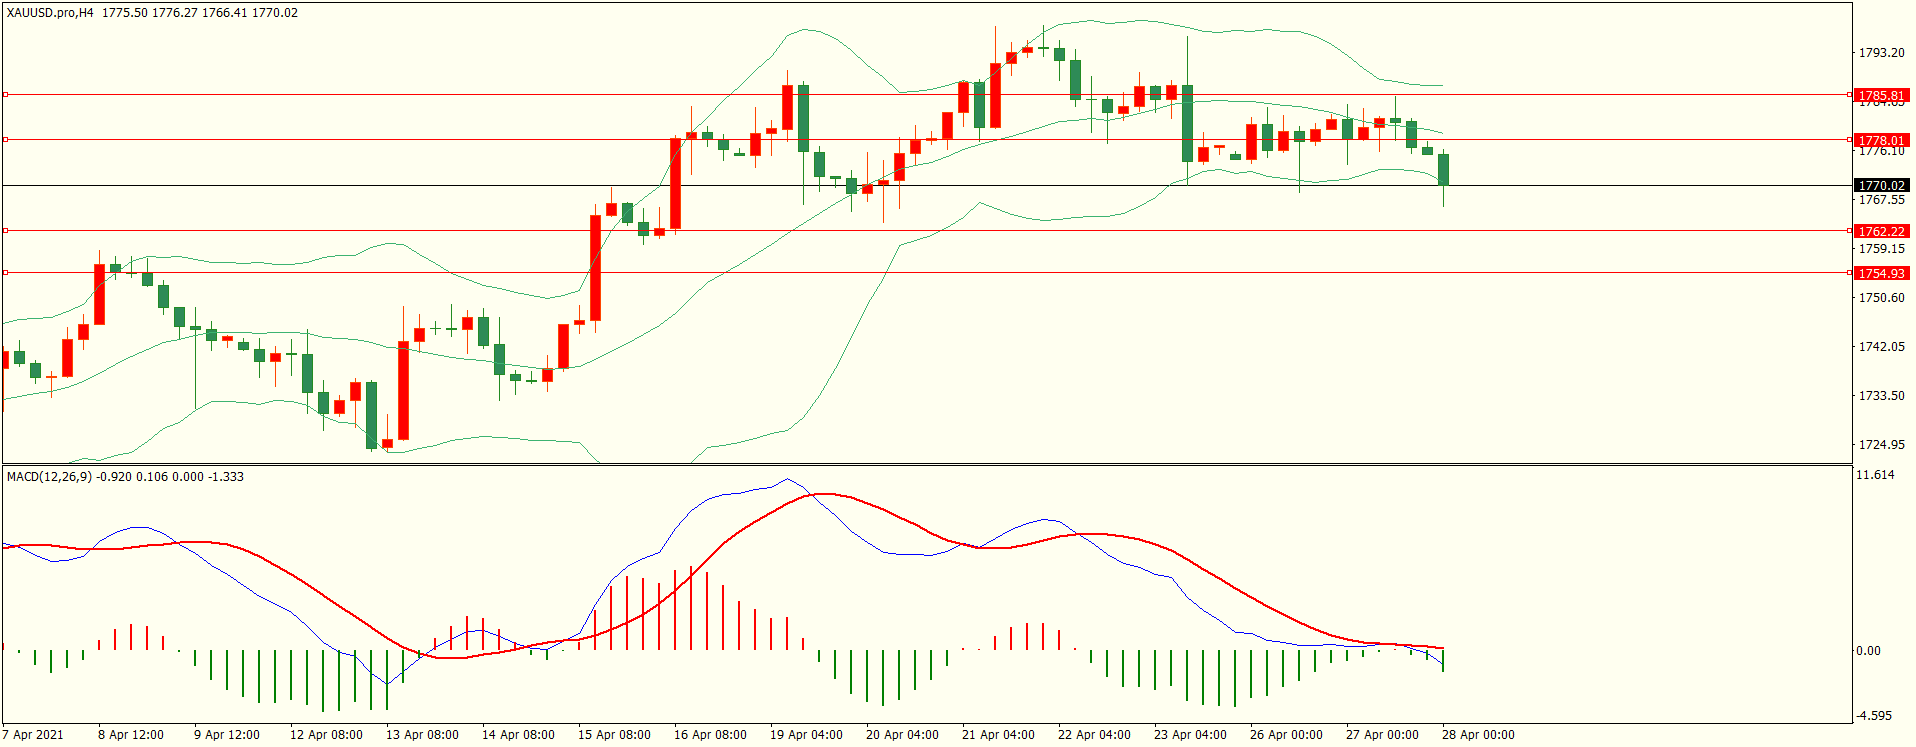Click the black 1770.02 current price tag
This screenshot has width=1916, height=747.
(x=1882, y=186)
